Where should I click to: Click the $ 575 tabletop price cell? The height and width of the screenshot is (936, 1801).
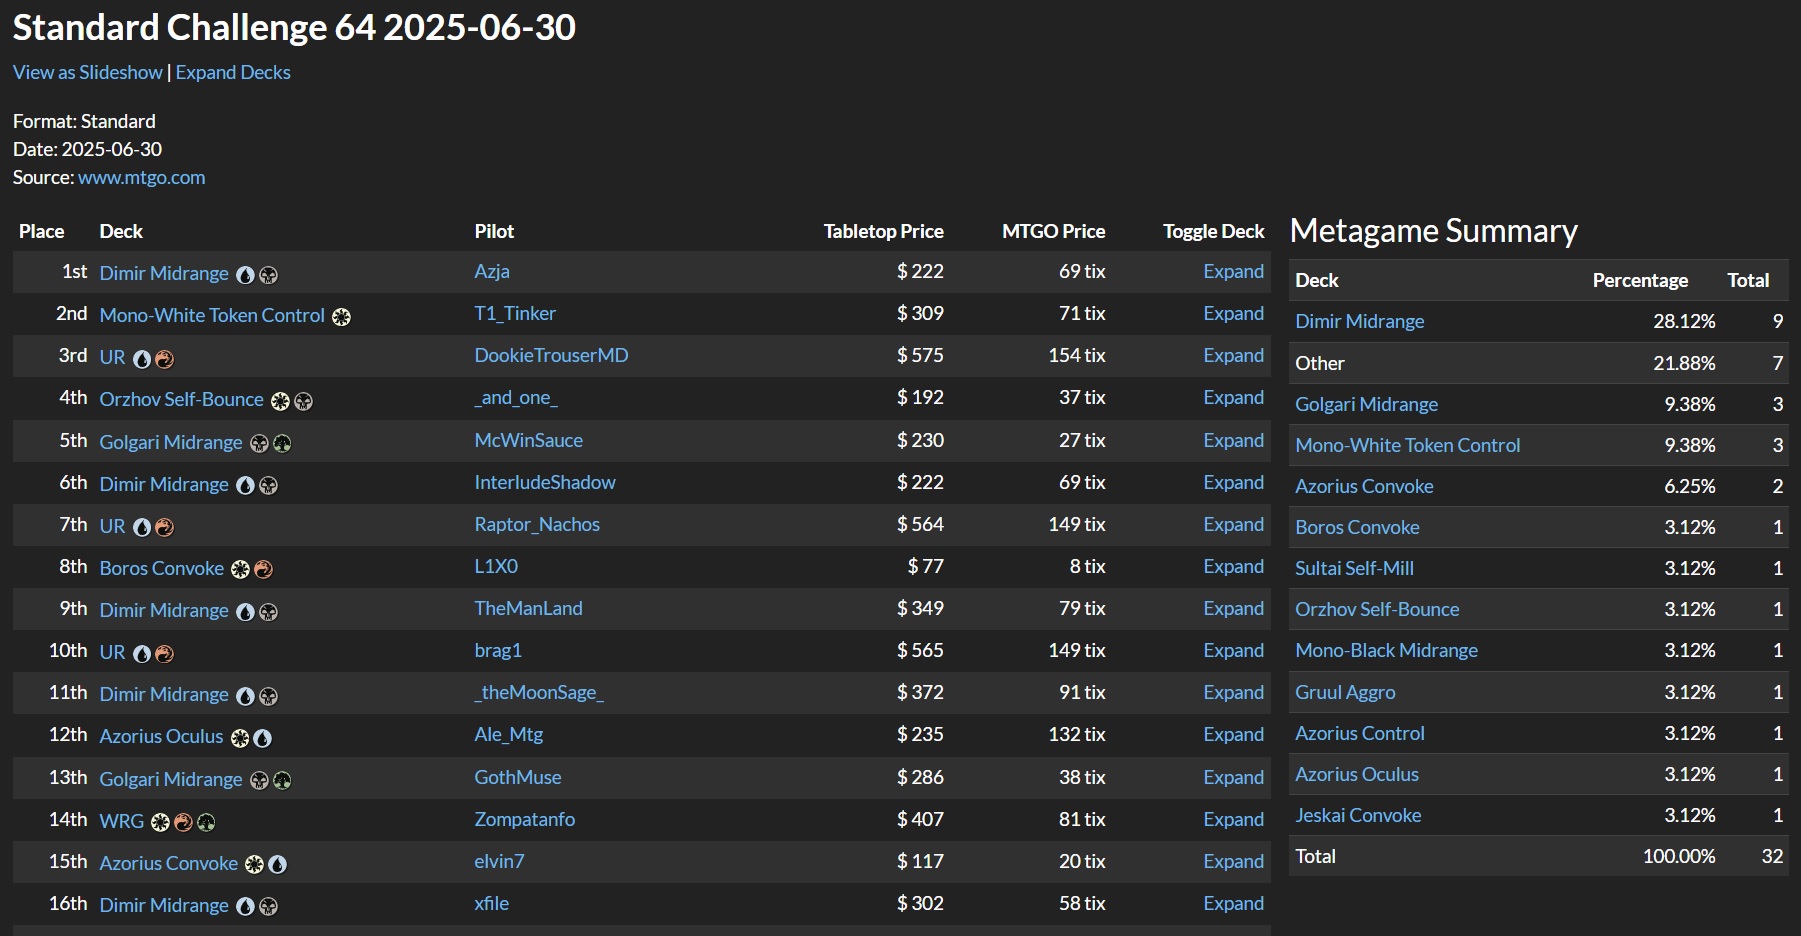[920, 356]
